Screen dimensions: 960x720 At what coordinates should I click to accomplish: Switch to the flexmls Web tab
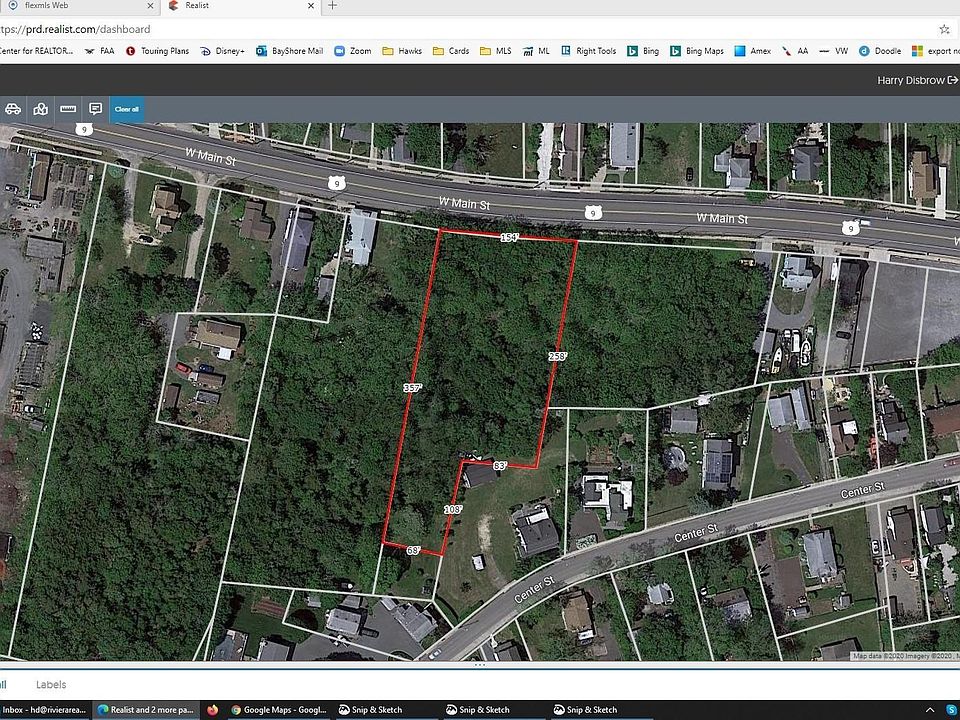tap(80, 6)
